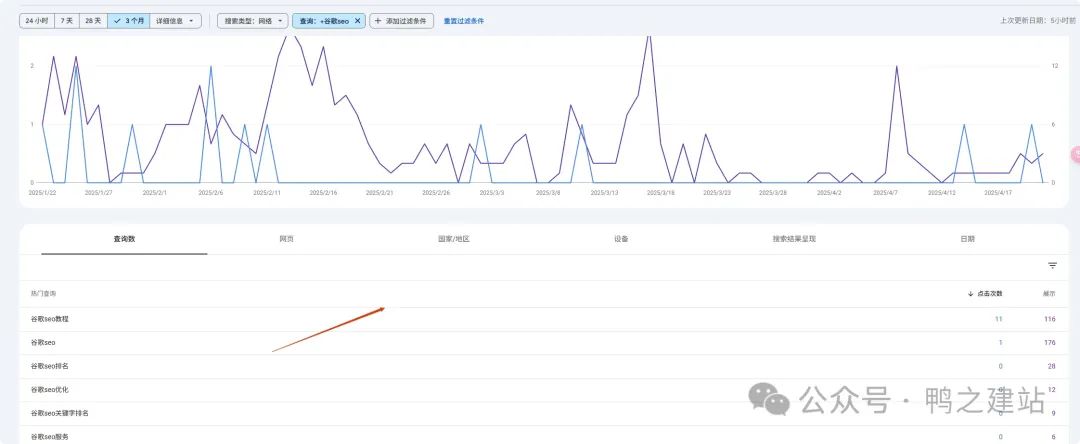Viewport: 1080px width, 444px height.
Task: Click the 2025/4/17 chart date label
Action: [997, 193]
